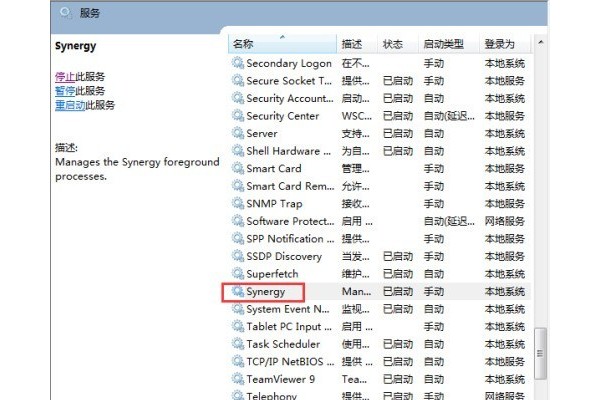Click the gear icon beside Security Center
This screenshot has height=400, width=600.
(238, 116)
